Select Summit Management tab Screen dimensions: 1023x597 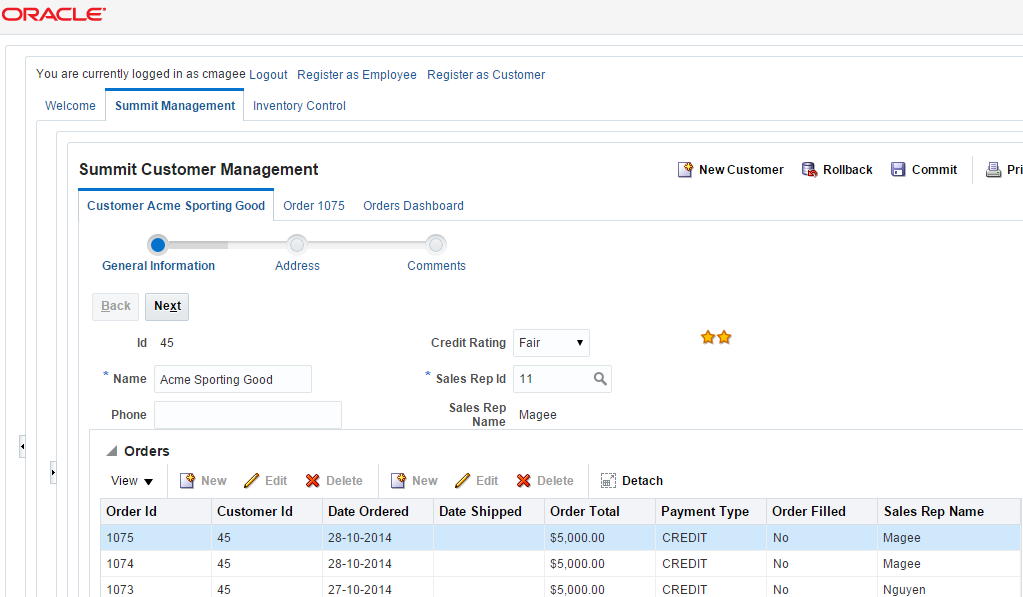[175, 106]
